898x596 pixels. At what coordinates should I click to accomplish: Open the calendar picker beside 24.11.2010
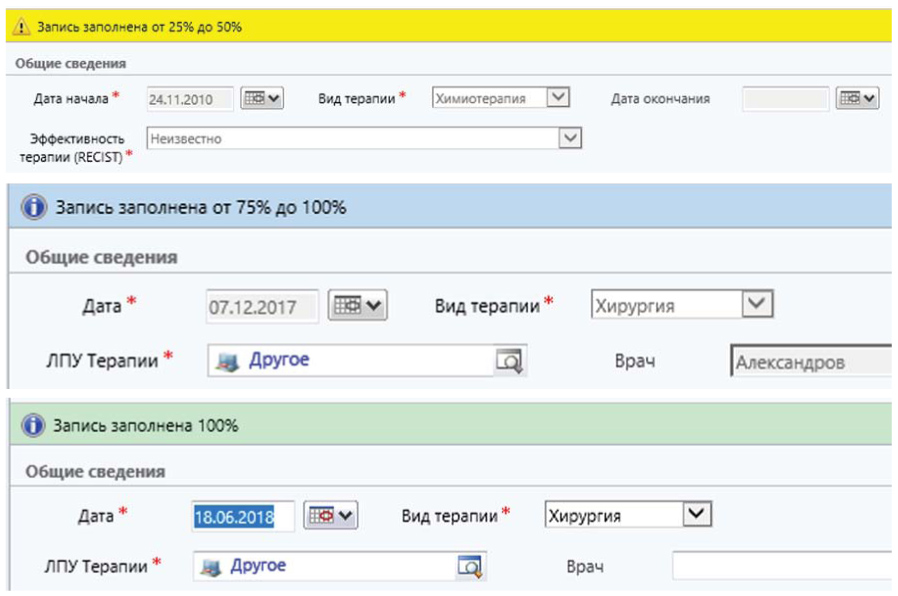pos(263,98)
